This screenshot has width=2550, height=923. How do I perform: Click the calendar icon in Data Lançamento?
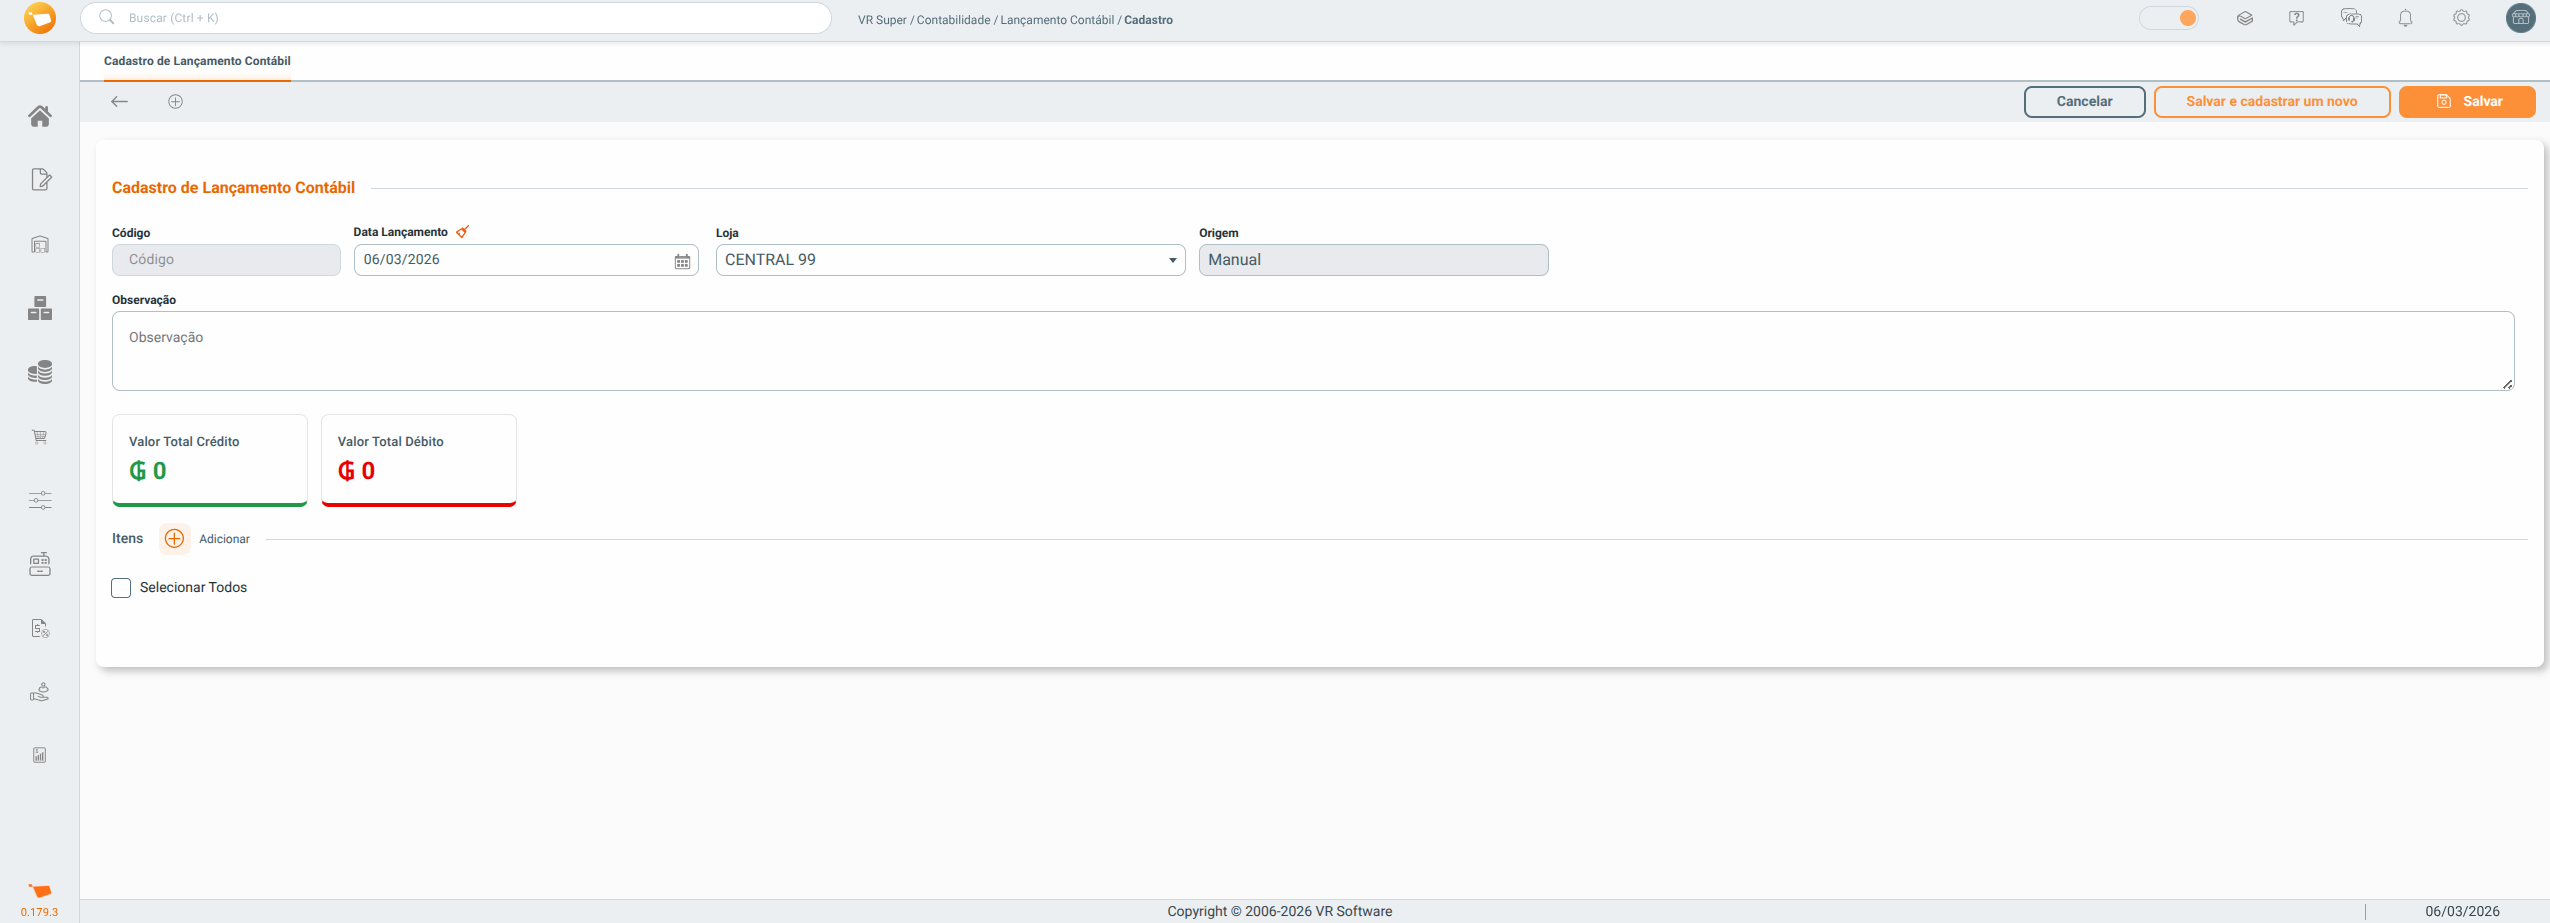pyautogui.click(x=682, y=261)
